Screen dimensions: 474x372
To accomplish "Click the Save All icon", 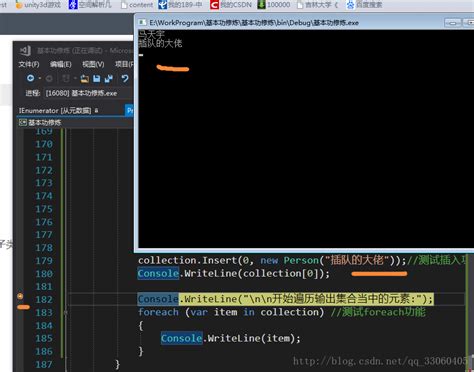I will (109, 79).
